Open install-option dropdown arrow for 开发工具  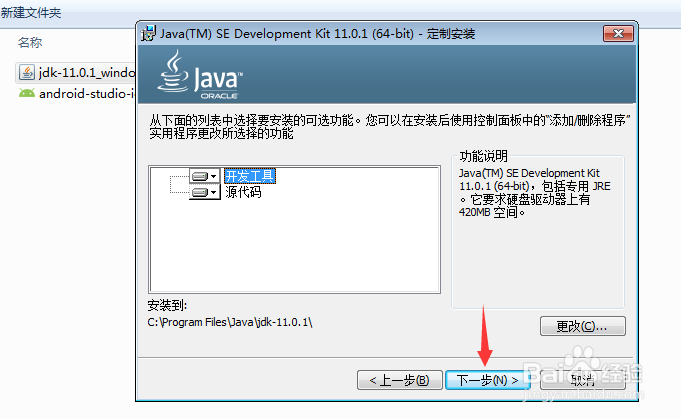coord(214,177)
